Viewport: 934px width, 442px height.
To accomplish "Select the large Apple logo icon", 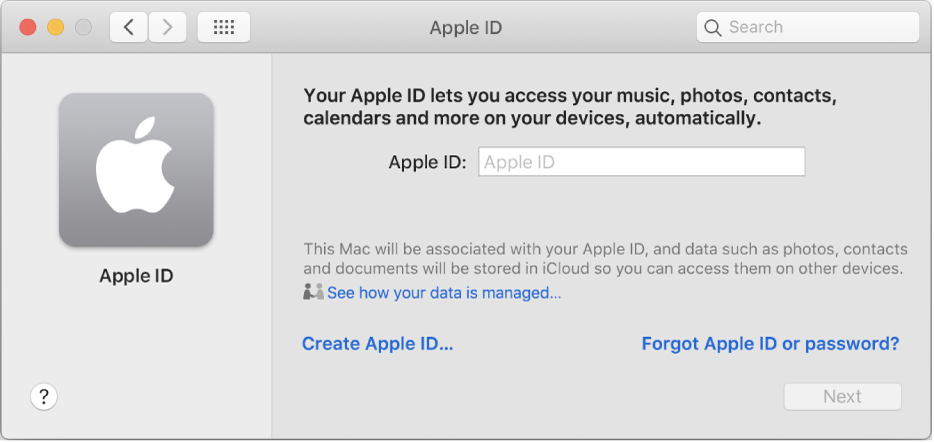I will tap(136, 170).
